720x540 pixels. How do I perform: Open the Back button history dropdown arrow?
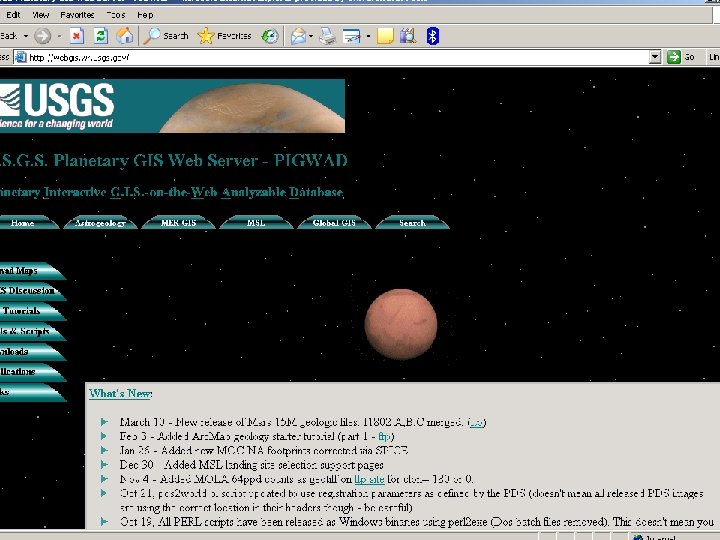[26, 36]
